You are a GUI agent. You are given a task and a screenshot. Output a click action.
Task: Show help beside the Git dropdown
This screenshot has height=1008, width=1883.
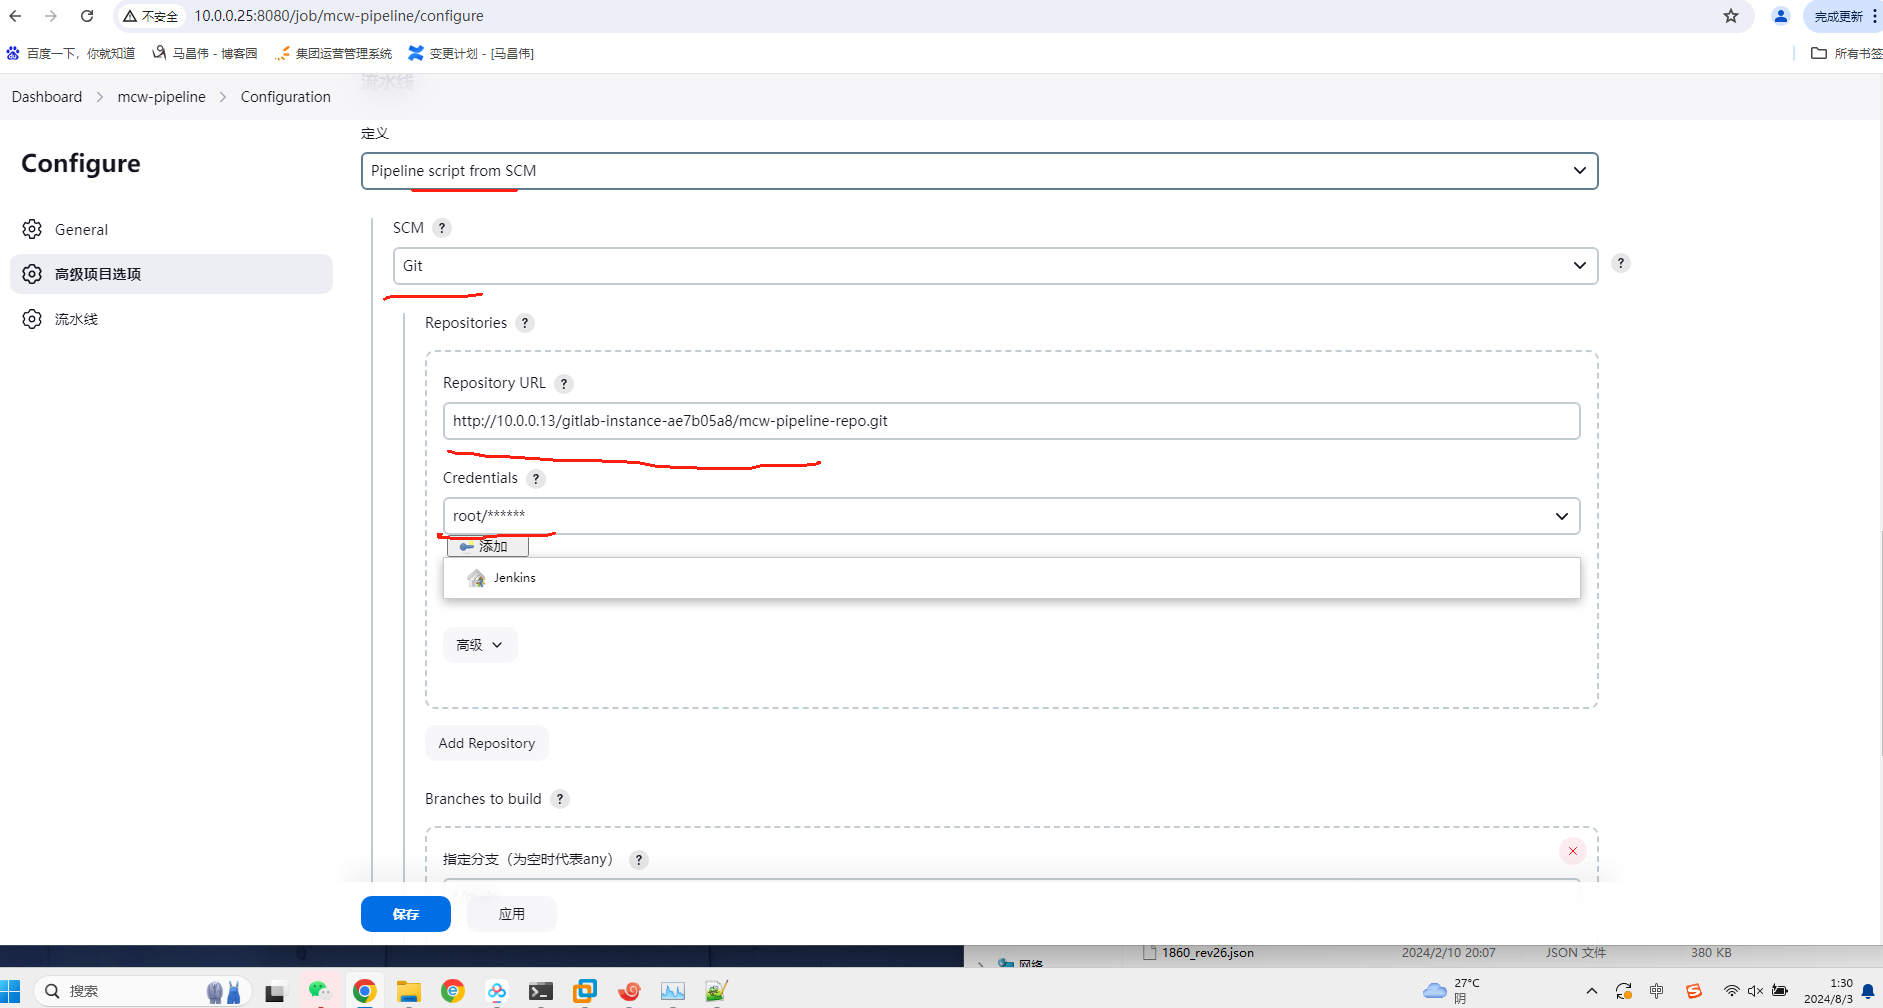coord(1621,263)
